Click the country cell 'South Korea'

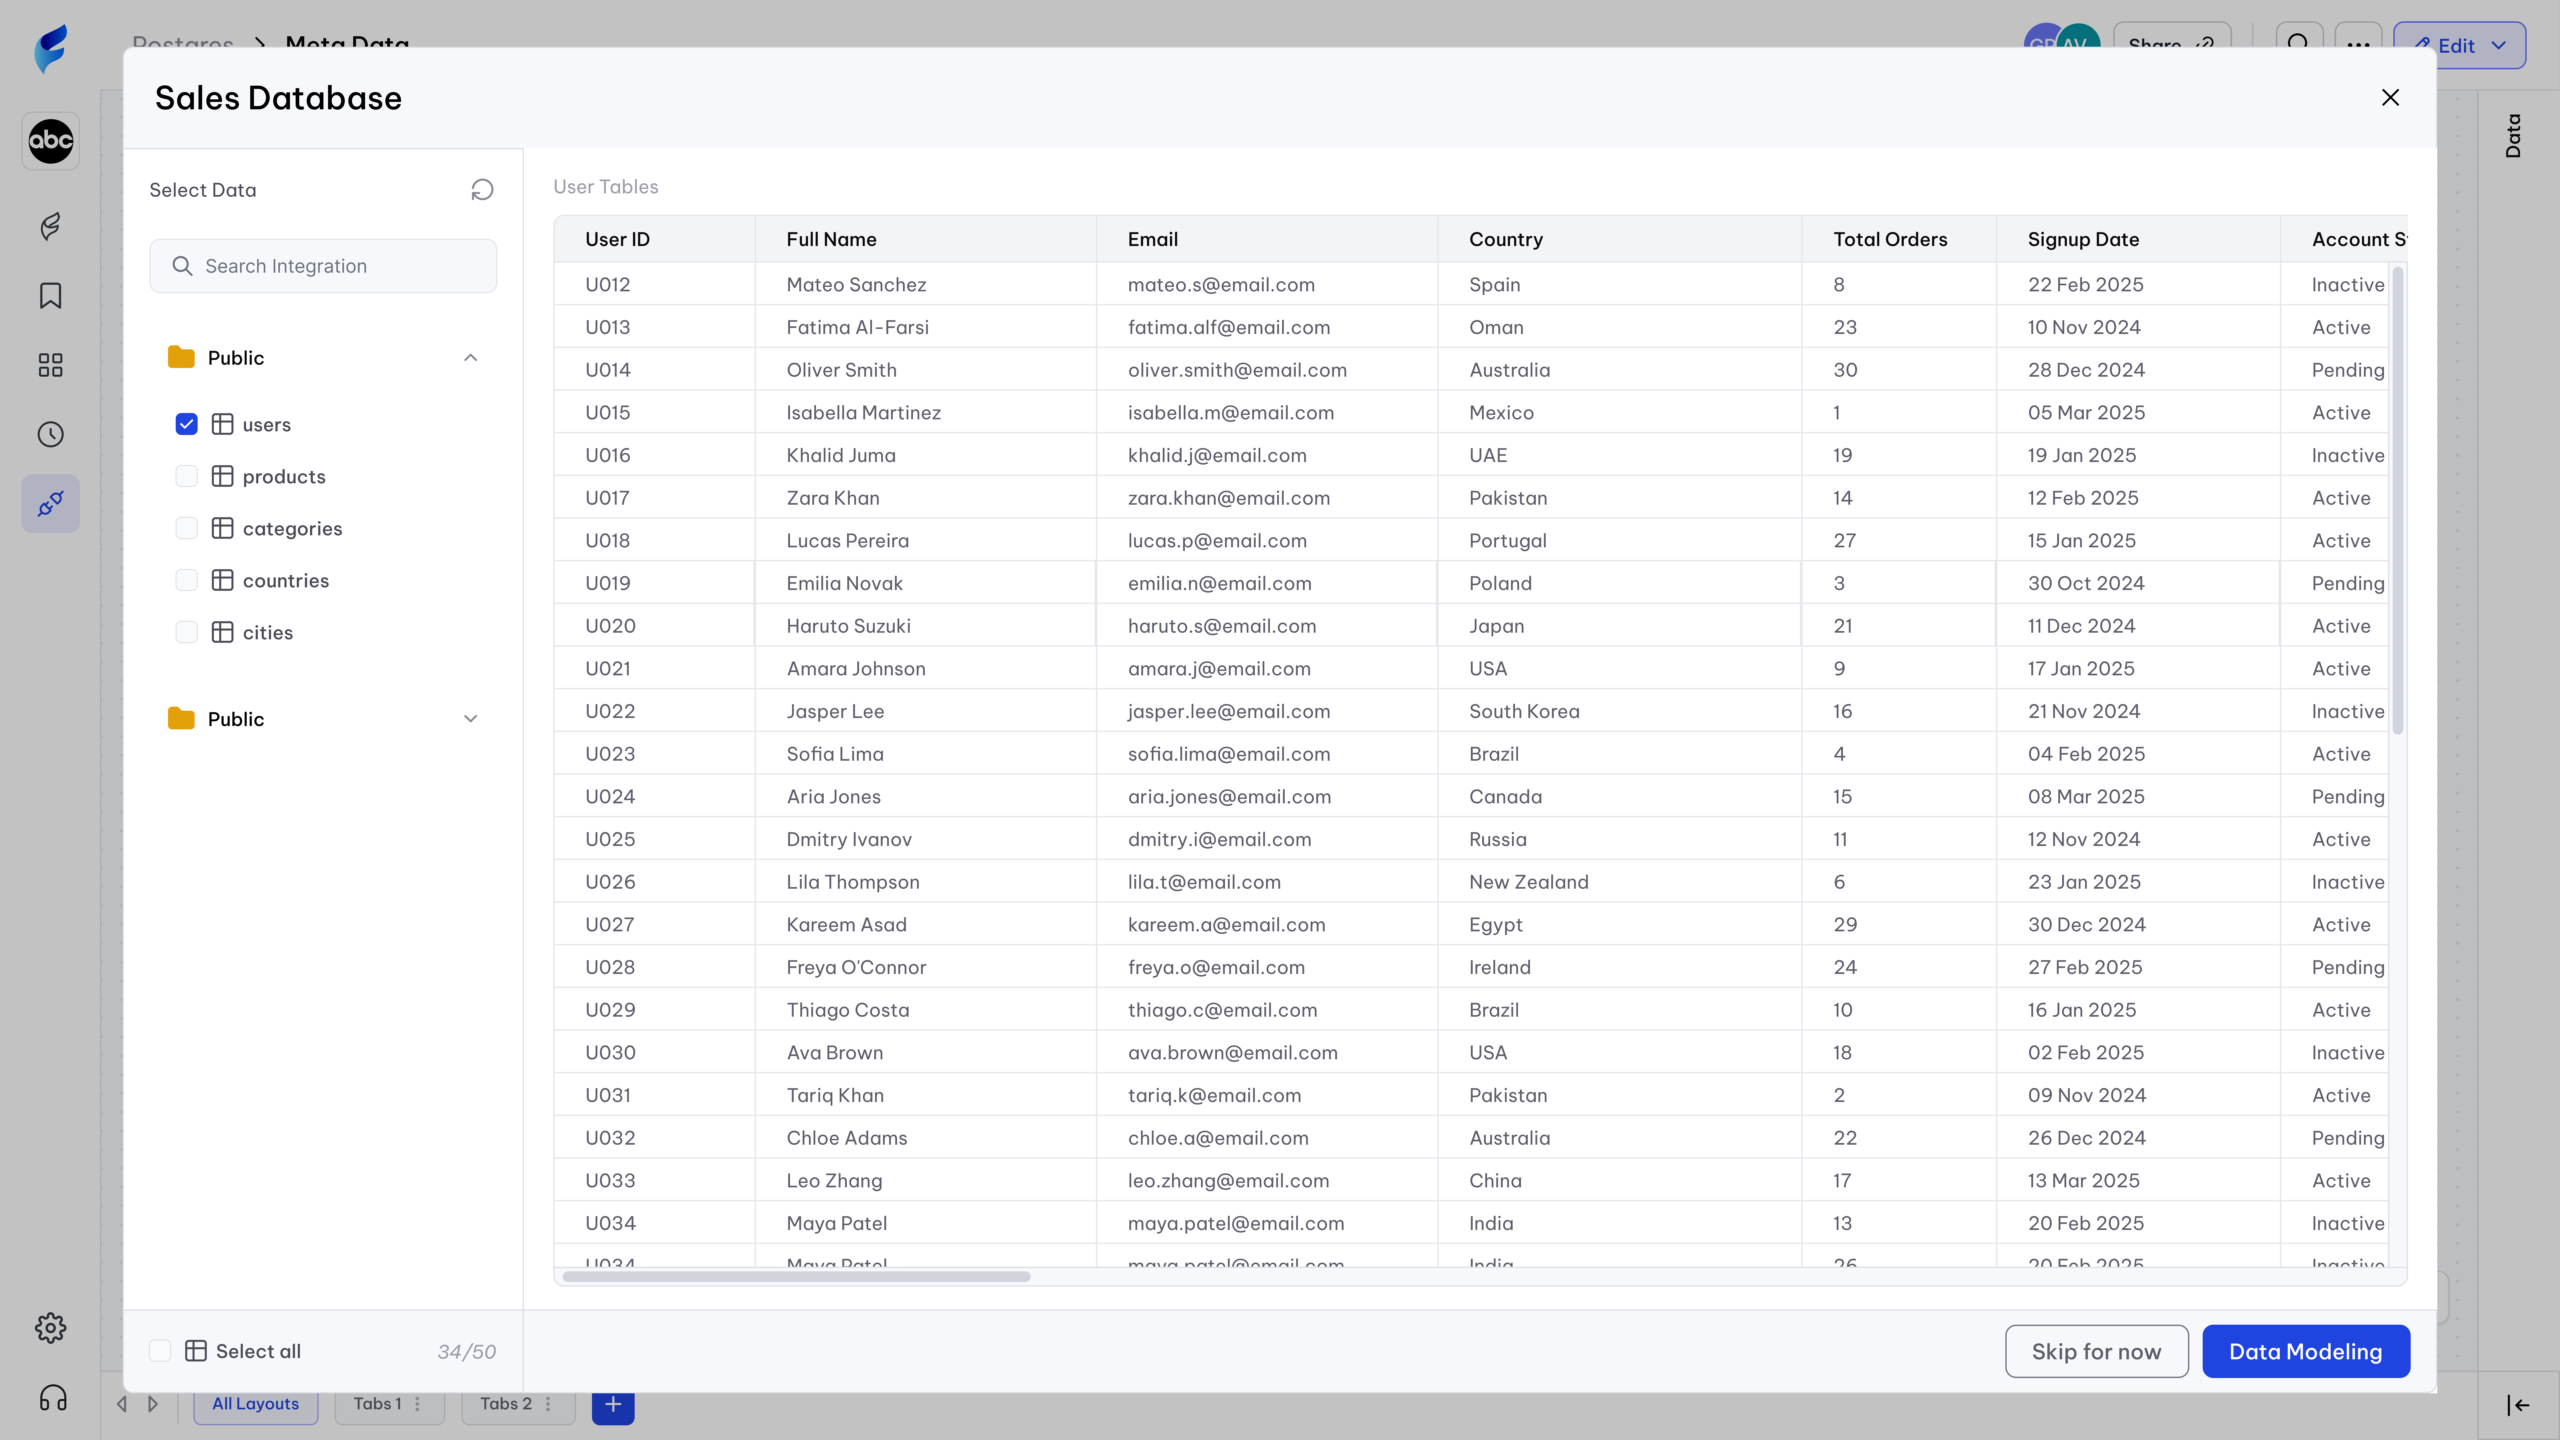coord(1524,711)
